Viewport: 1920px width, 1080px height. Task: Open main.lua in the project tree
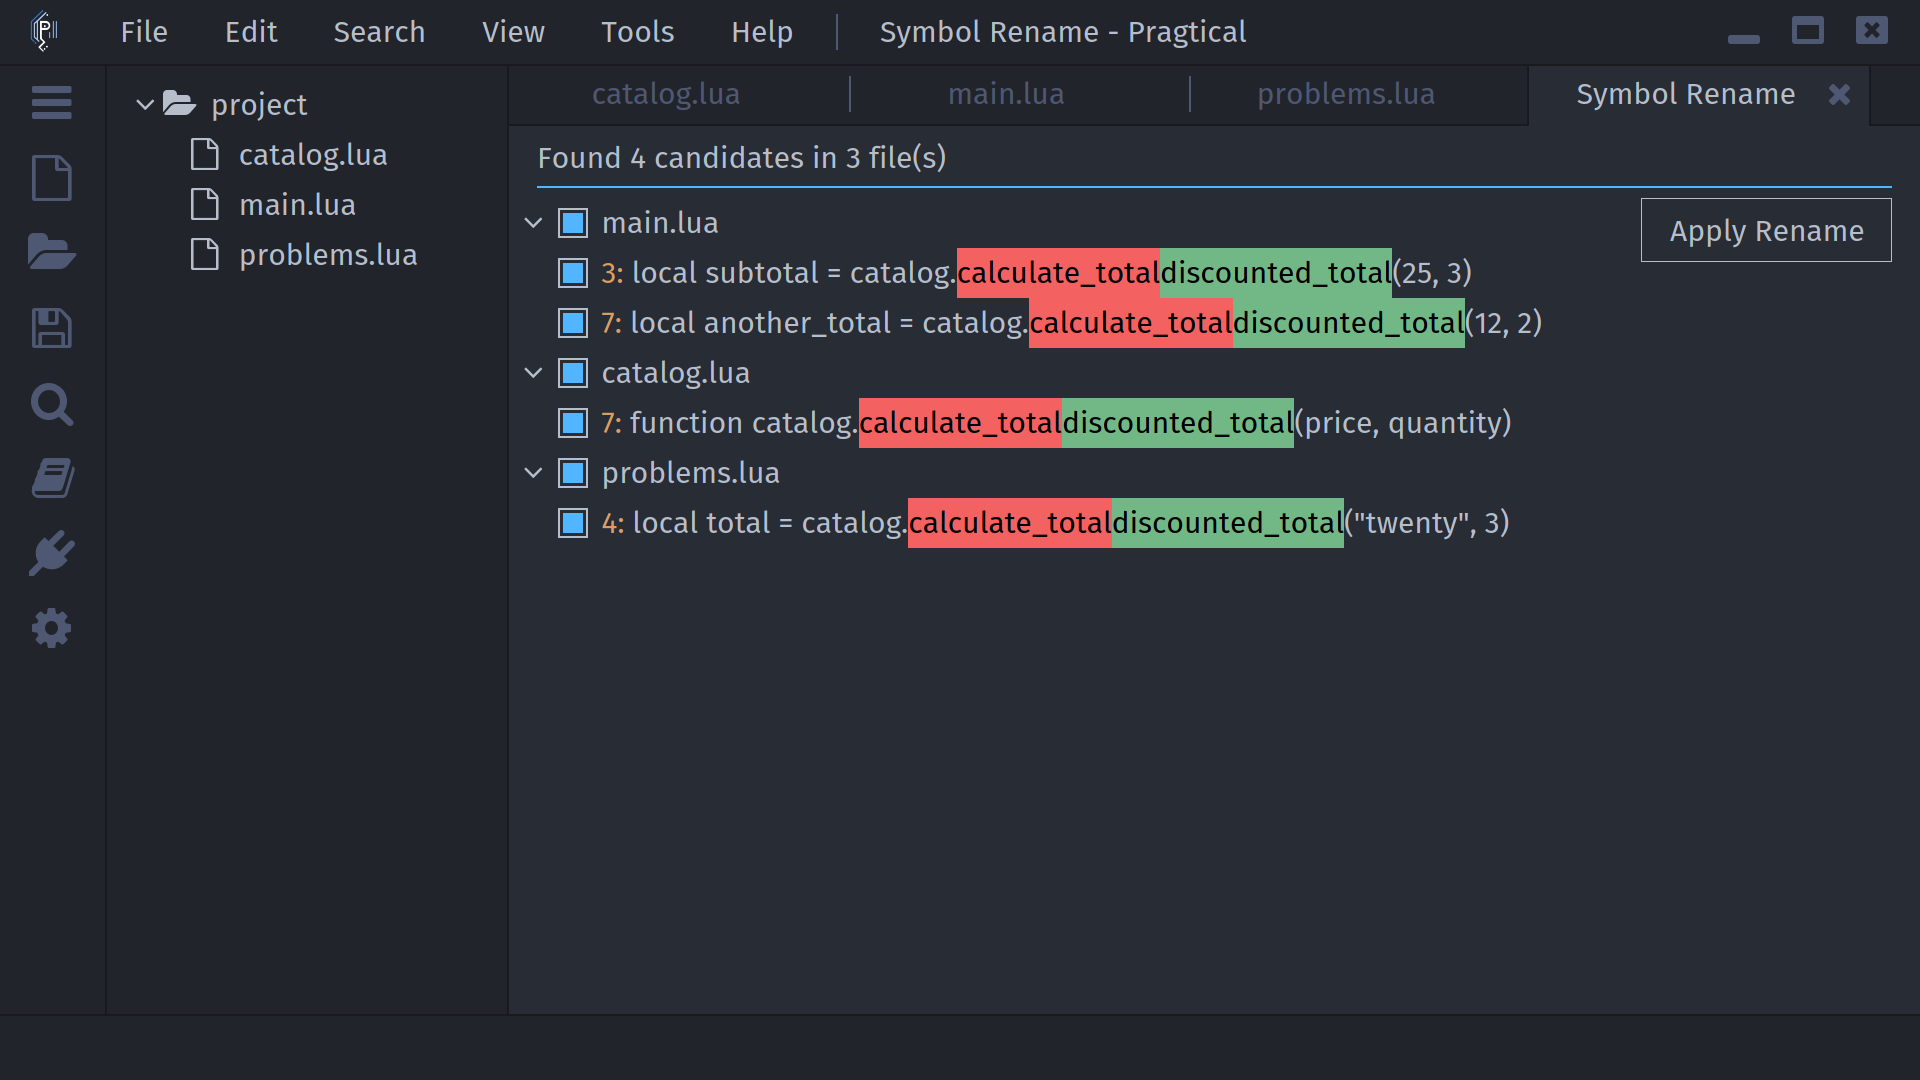(x=297, y=204)
